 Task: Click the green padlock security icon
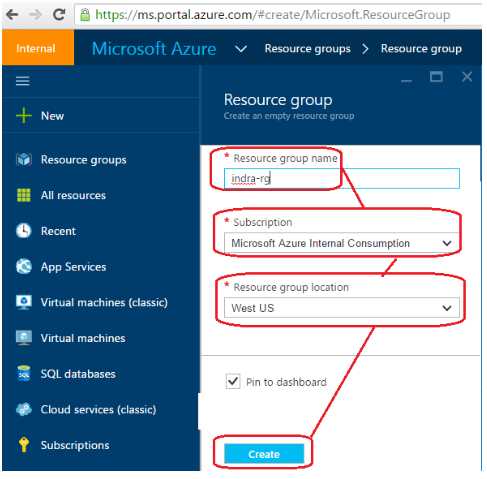tap(85, 15)
